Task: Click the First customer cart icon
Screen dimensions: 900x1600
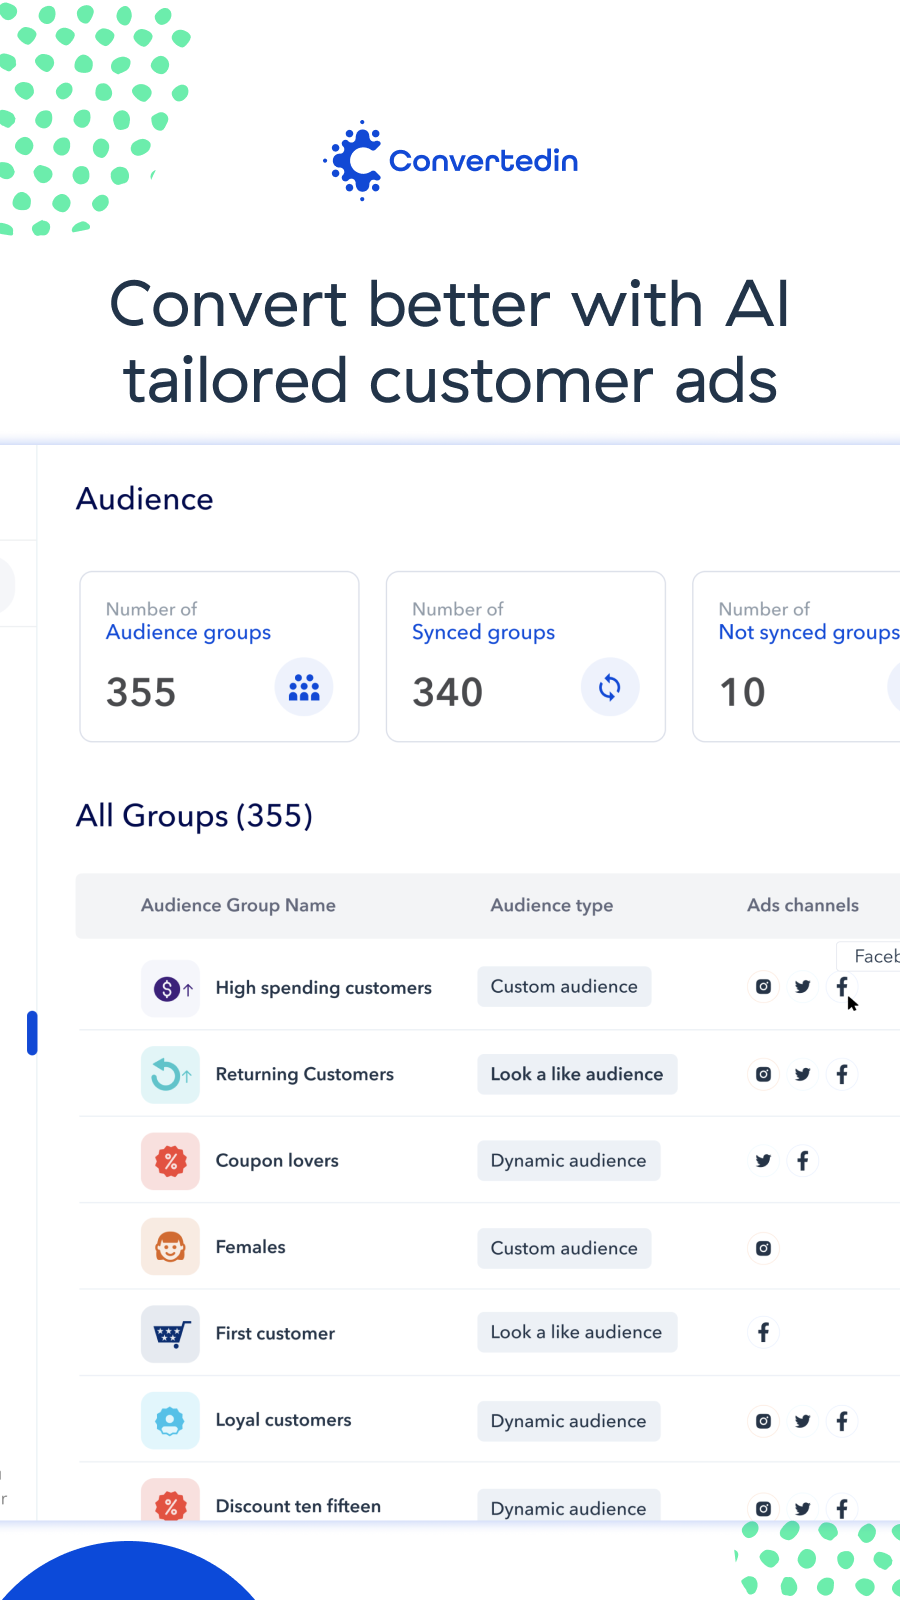Action: point(170,1334)
